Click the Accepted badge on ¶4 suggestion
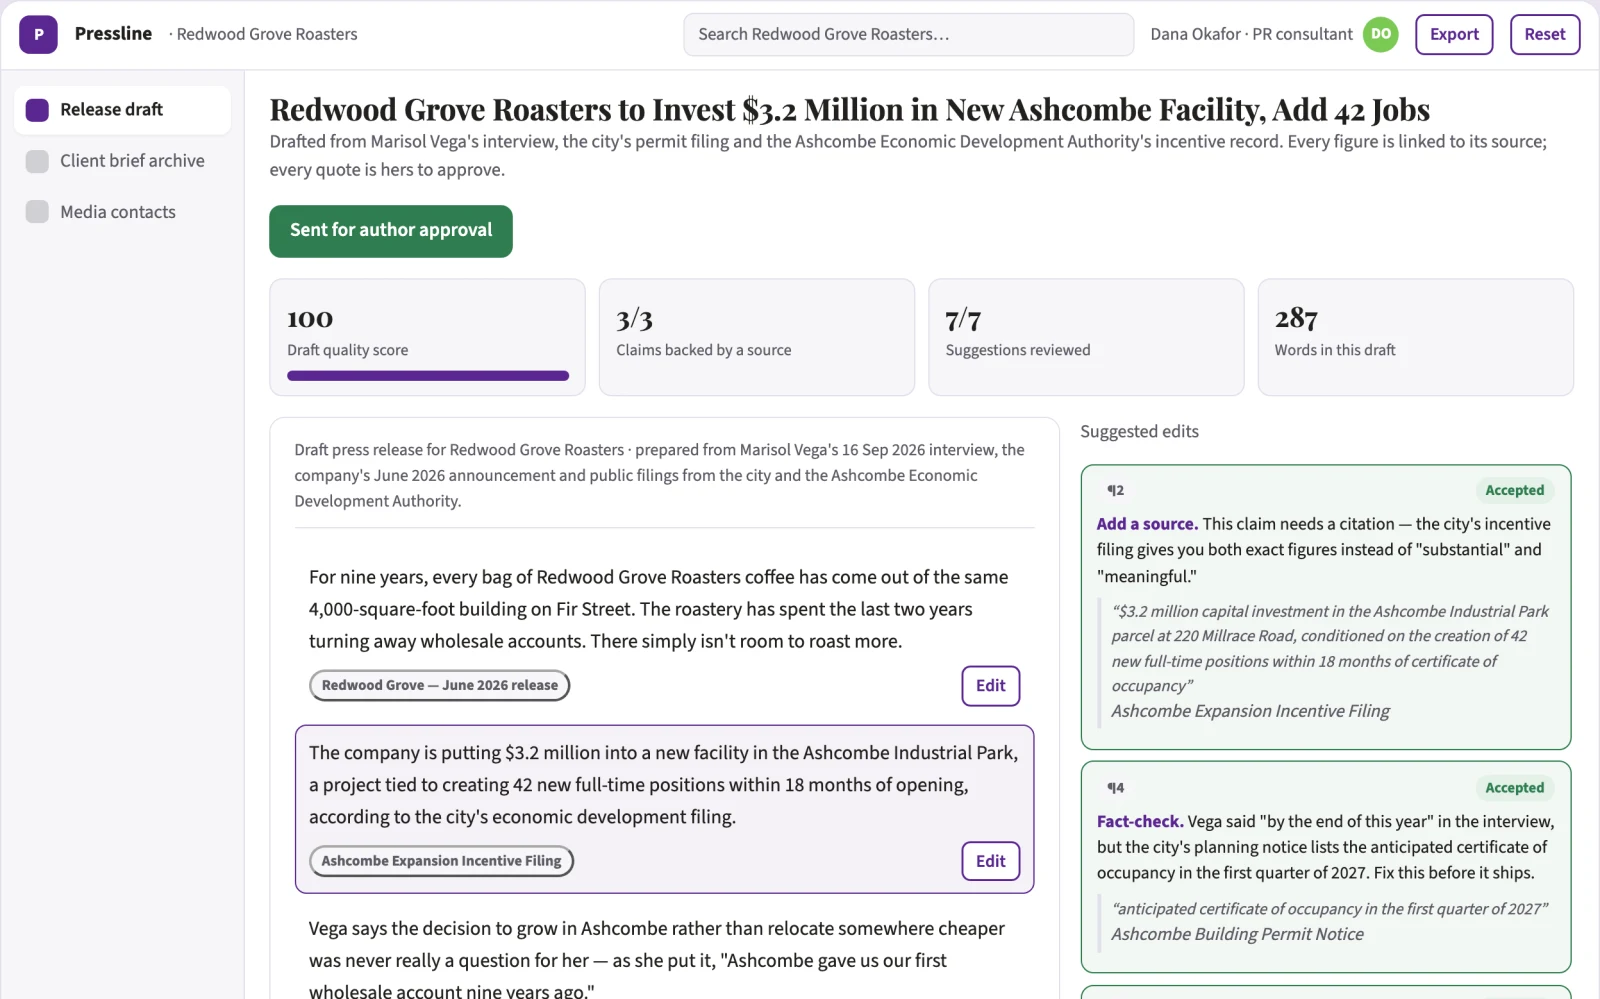The image size is (1600, 999). click(1514, 788)
